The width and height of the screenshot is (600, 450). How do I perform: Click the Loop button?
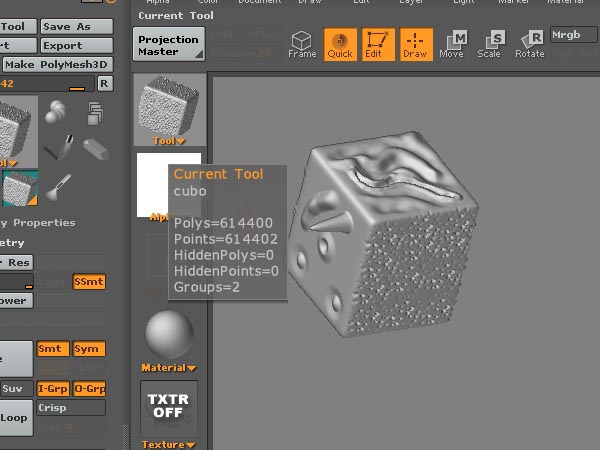coord(16,418)
